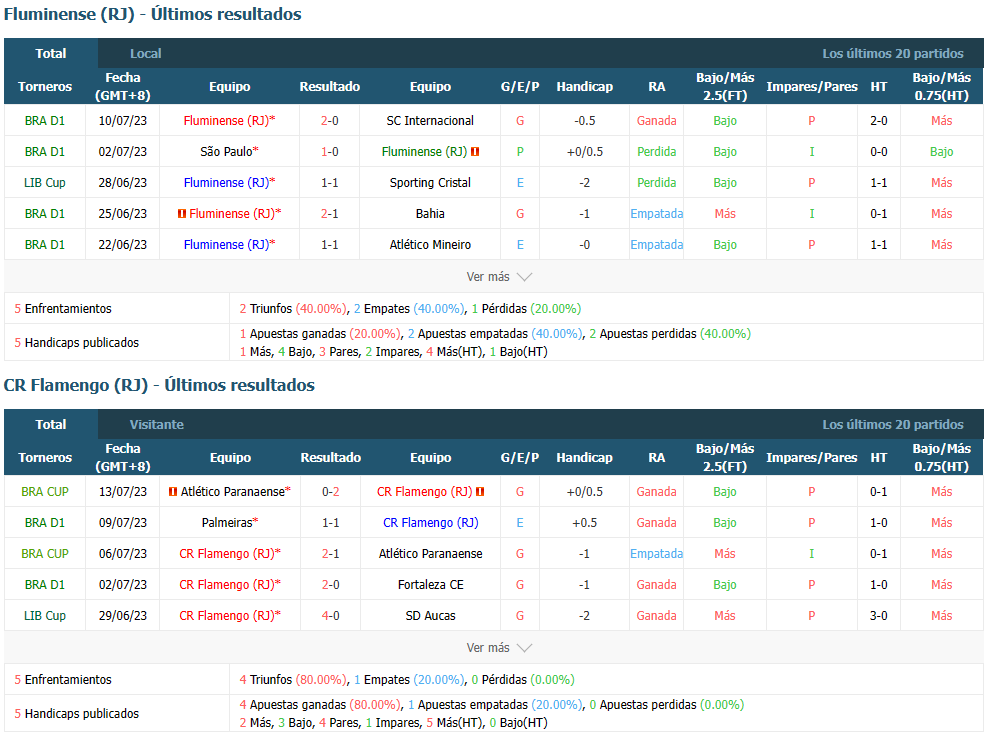Viewport: 987px width, 738px height.
Task: Click handicap +0.5 in the Palmeiras row
Action: coord(584,523)
